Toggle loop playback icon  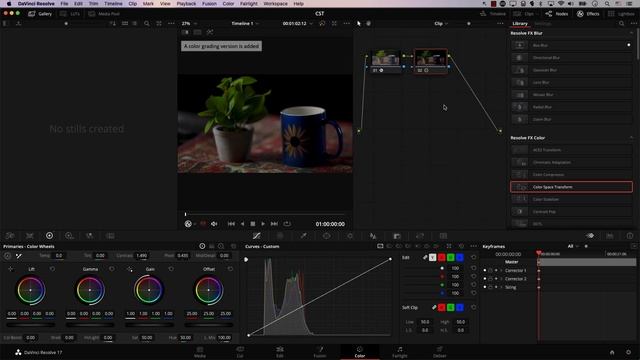pyautogui.click(x=287, y=224)
